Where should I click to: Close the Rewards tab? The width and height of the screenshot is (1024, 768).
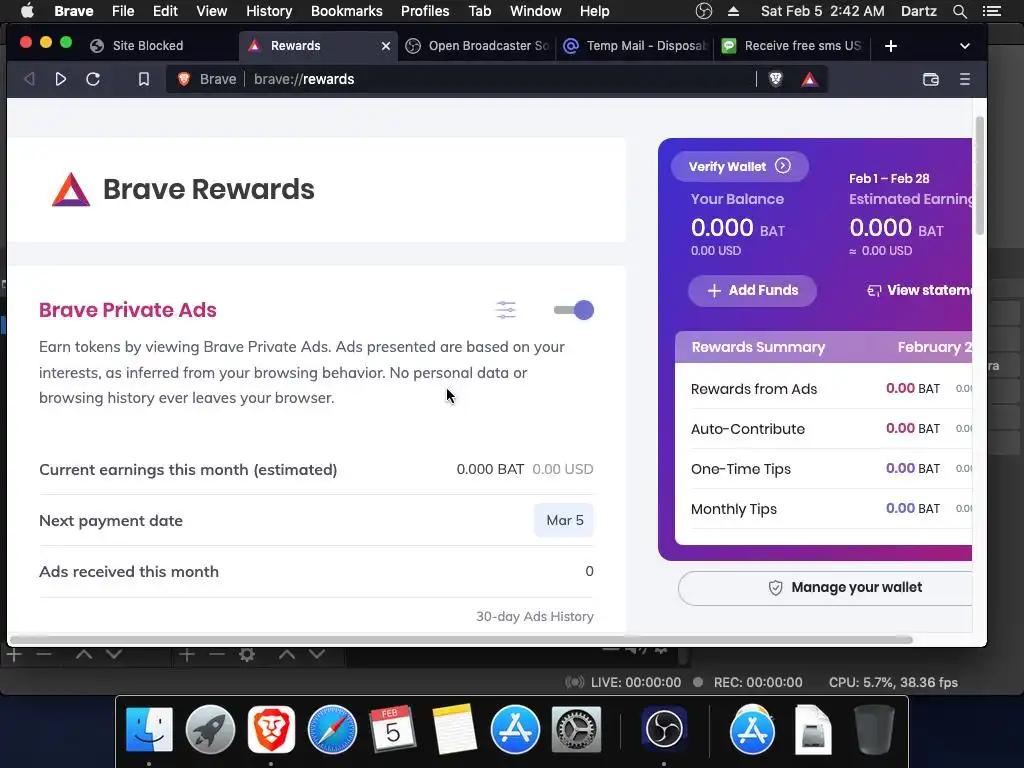pyautogui.click(x=385, y=46)
